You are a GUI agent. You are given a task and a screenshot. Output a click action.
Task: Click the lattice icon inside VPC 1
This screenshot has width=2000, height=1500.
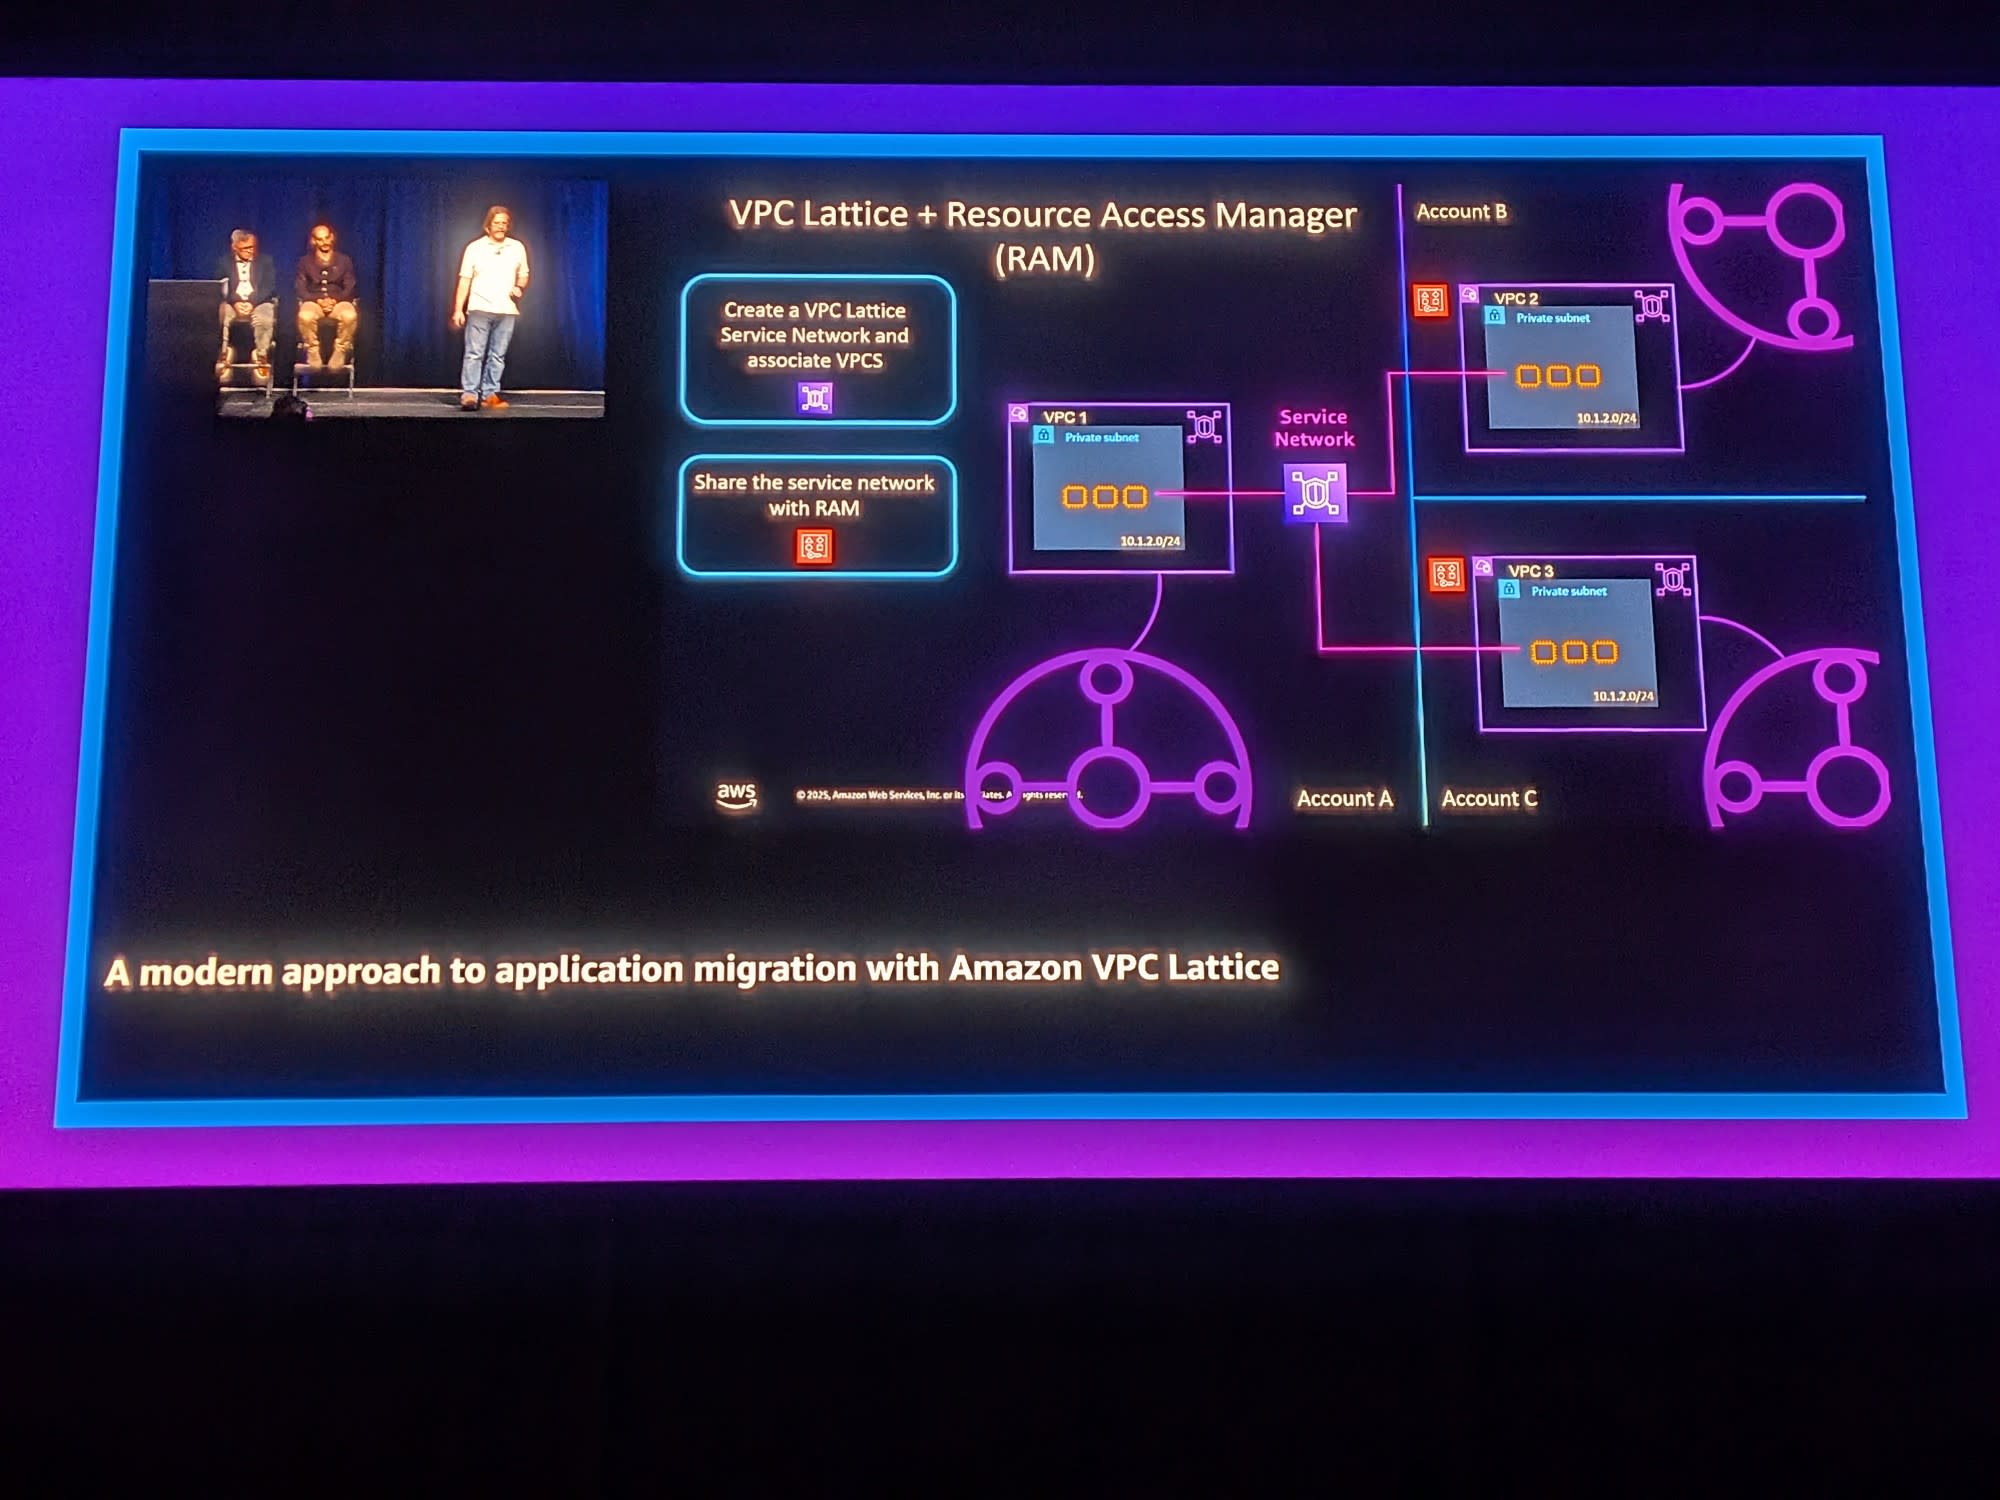point(1204,427)
